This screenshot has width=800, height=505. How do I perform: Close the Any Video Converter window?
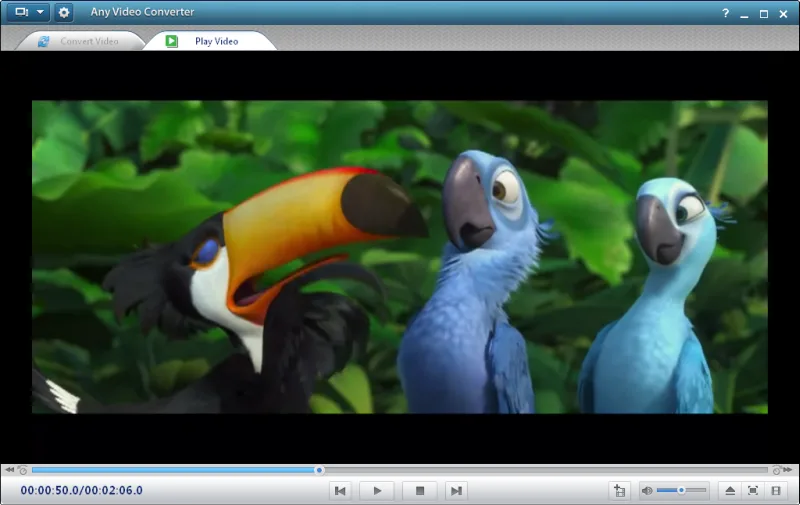(784, 14)
